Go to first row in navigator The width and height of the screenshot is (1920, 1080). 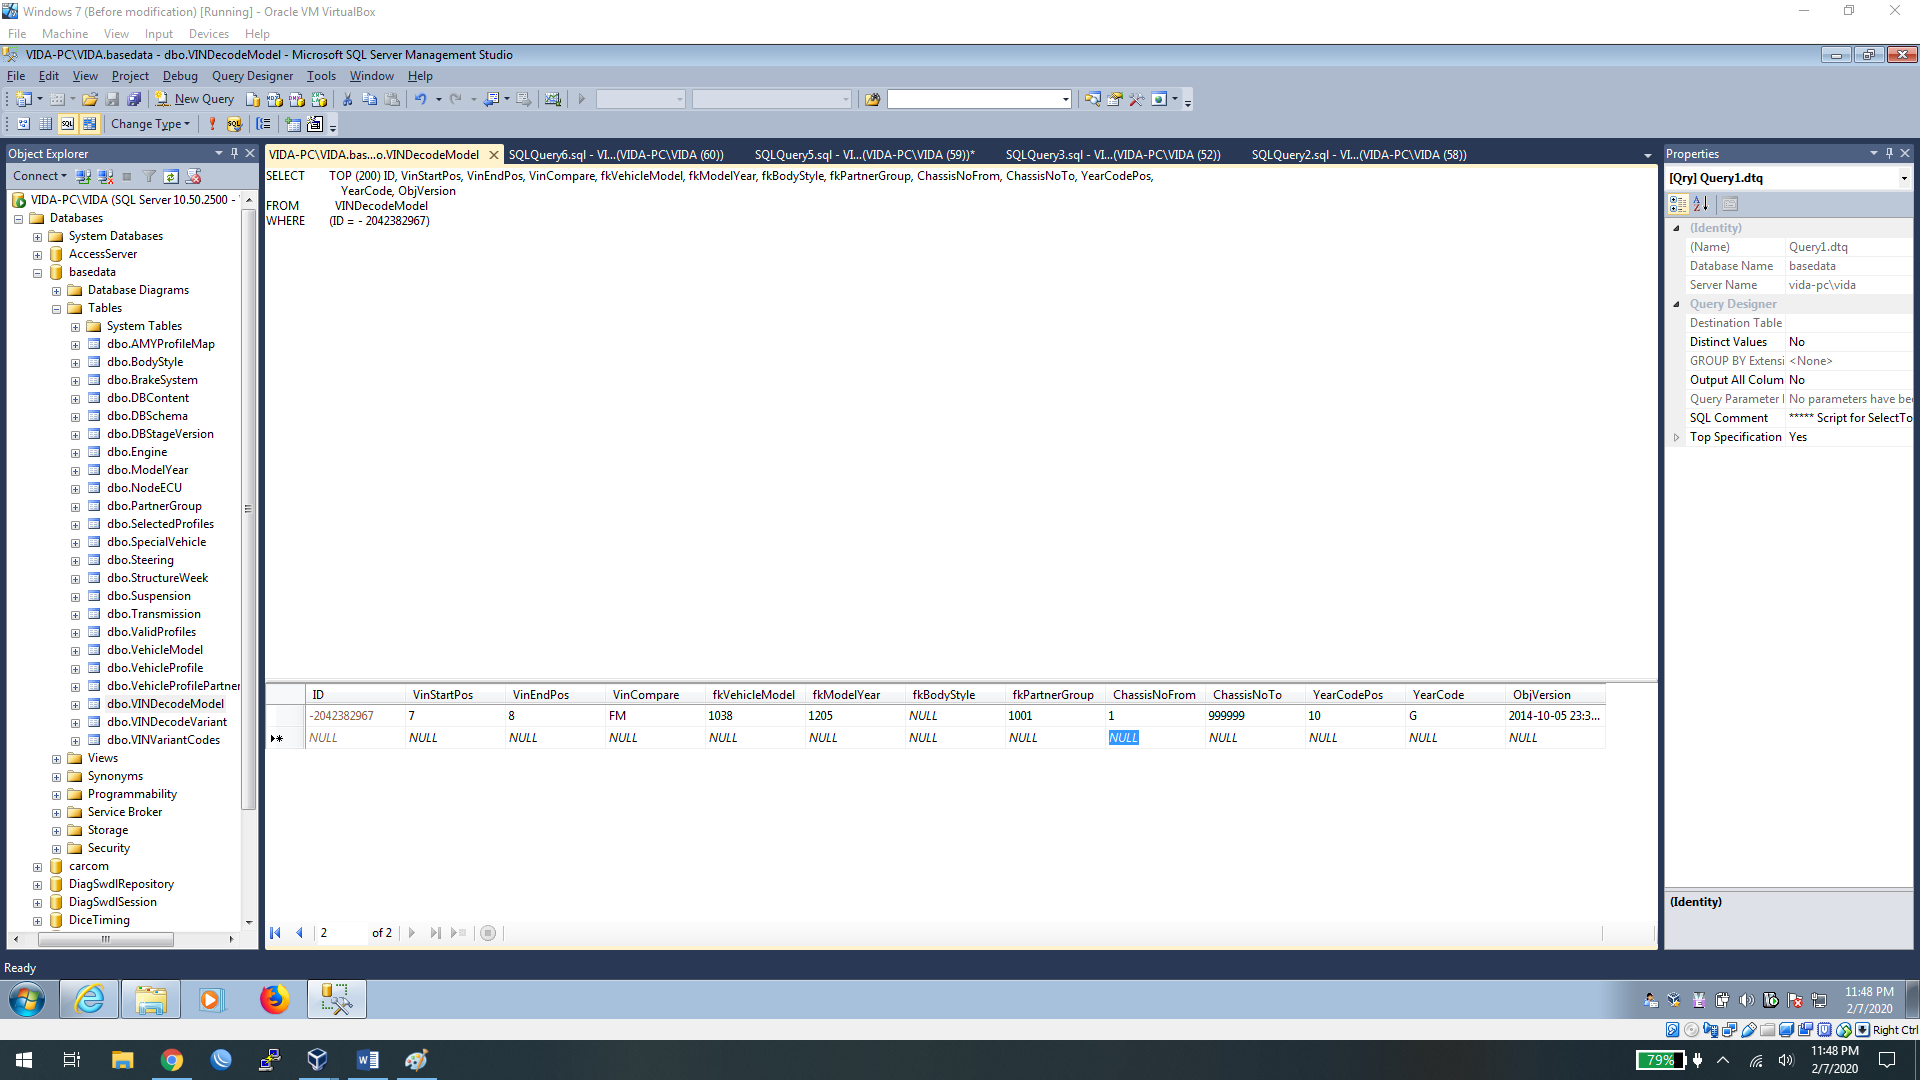pos(275,933)
